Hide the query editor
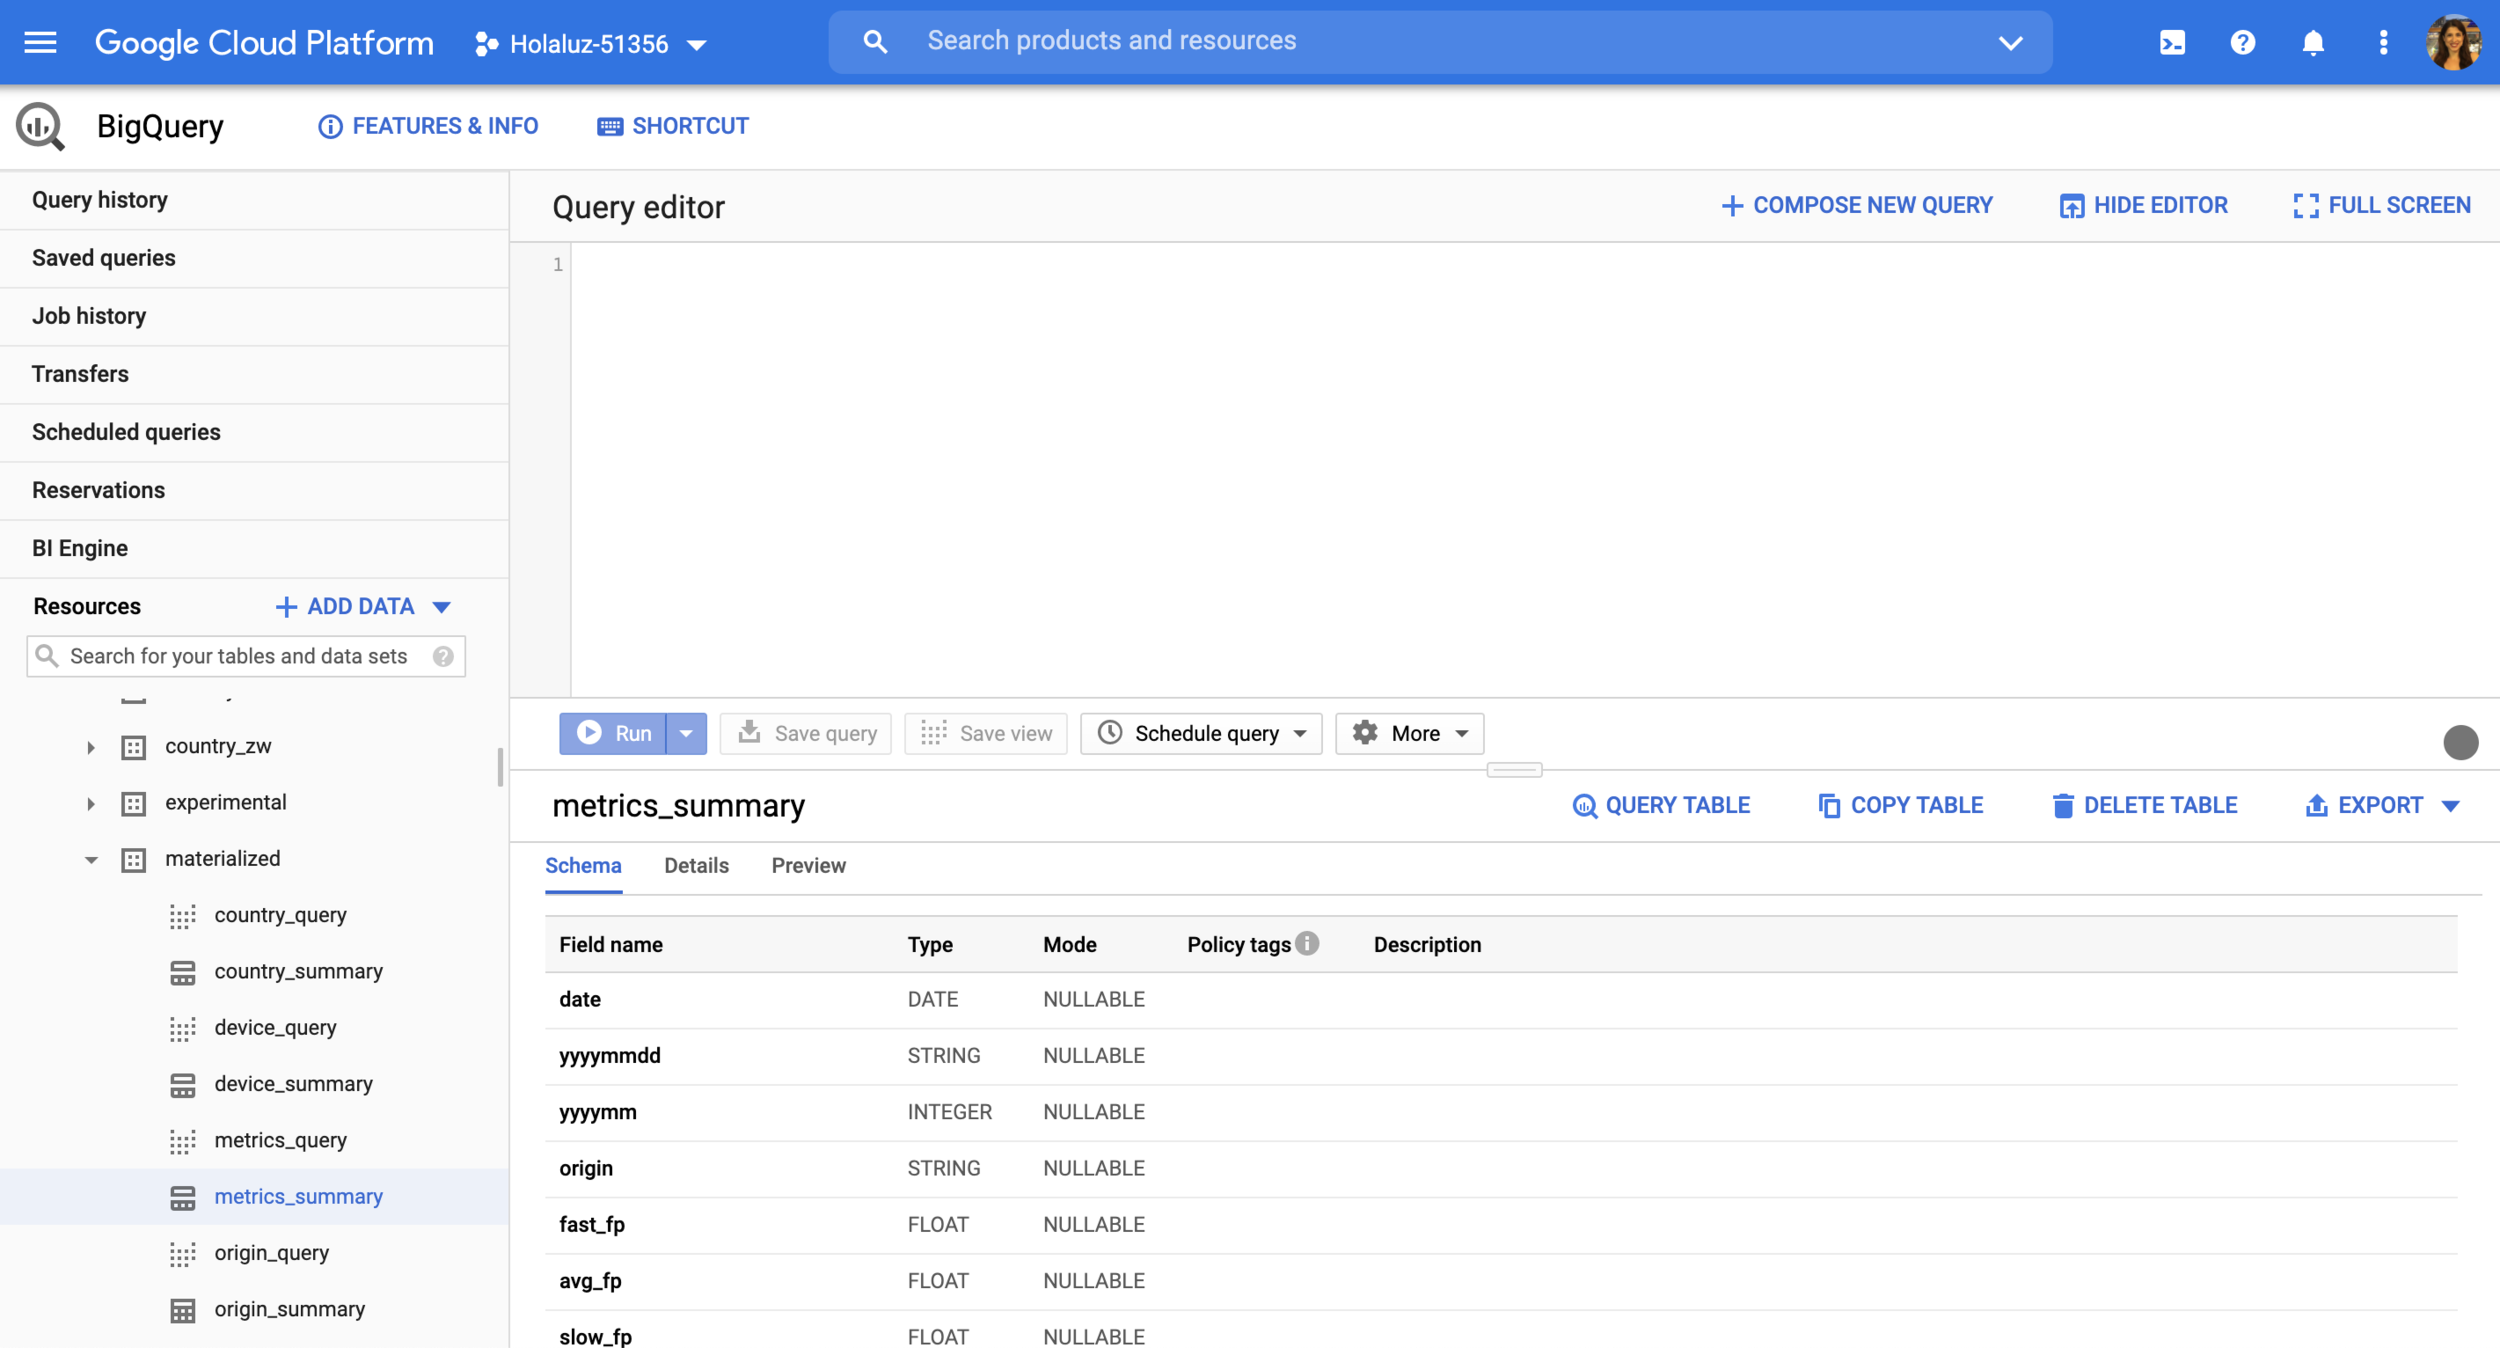 [2144, 205]
